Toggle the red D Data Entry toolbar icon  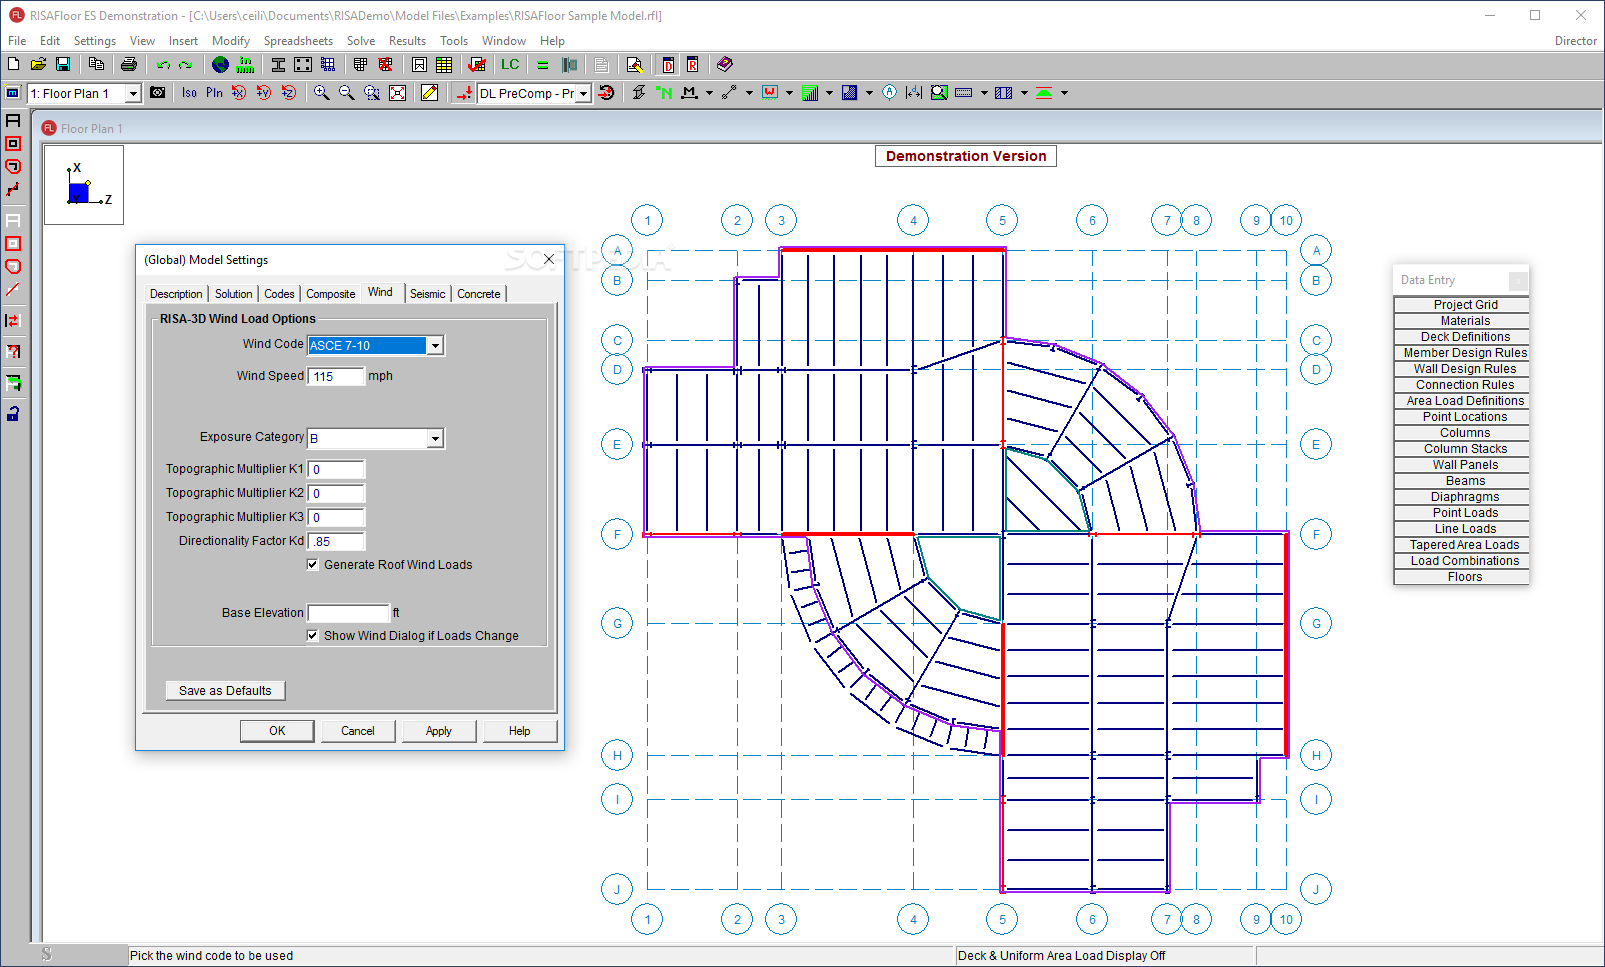click(668, 65)
